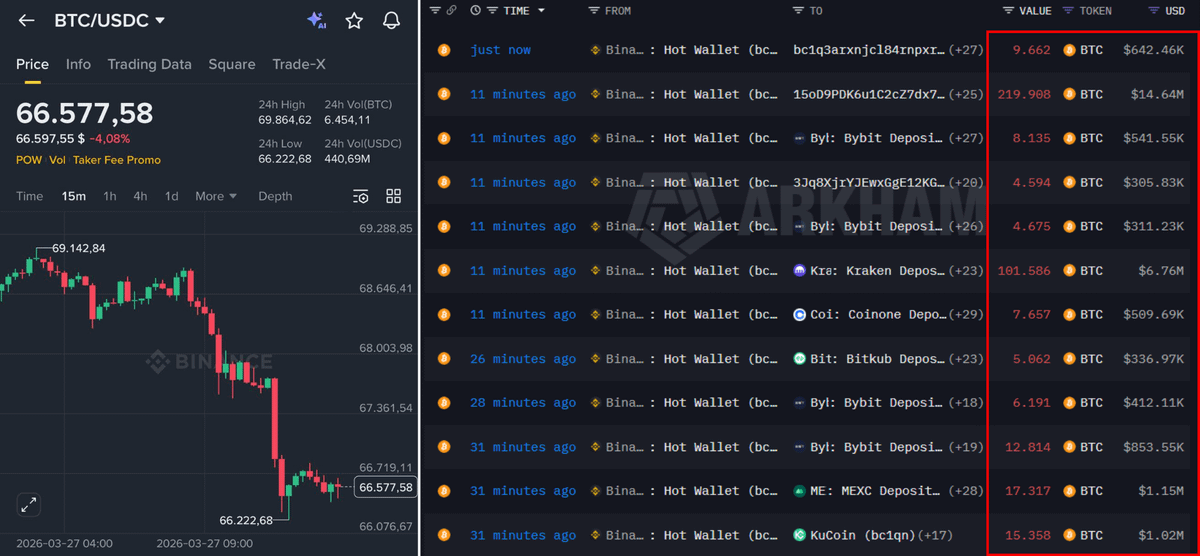Favorite the pair with the star icon
1200x556 pixels.
tap(354, 20)
